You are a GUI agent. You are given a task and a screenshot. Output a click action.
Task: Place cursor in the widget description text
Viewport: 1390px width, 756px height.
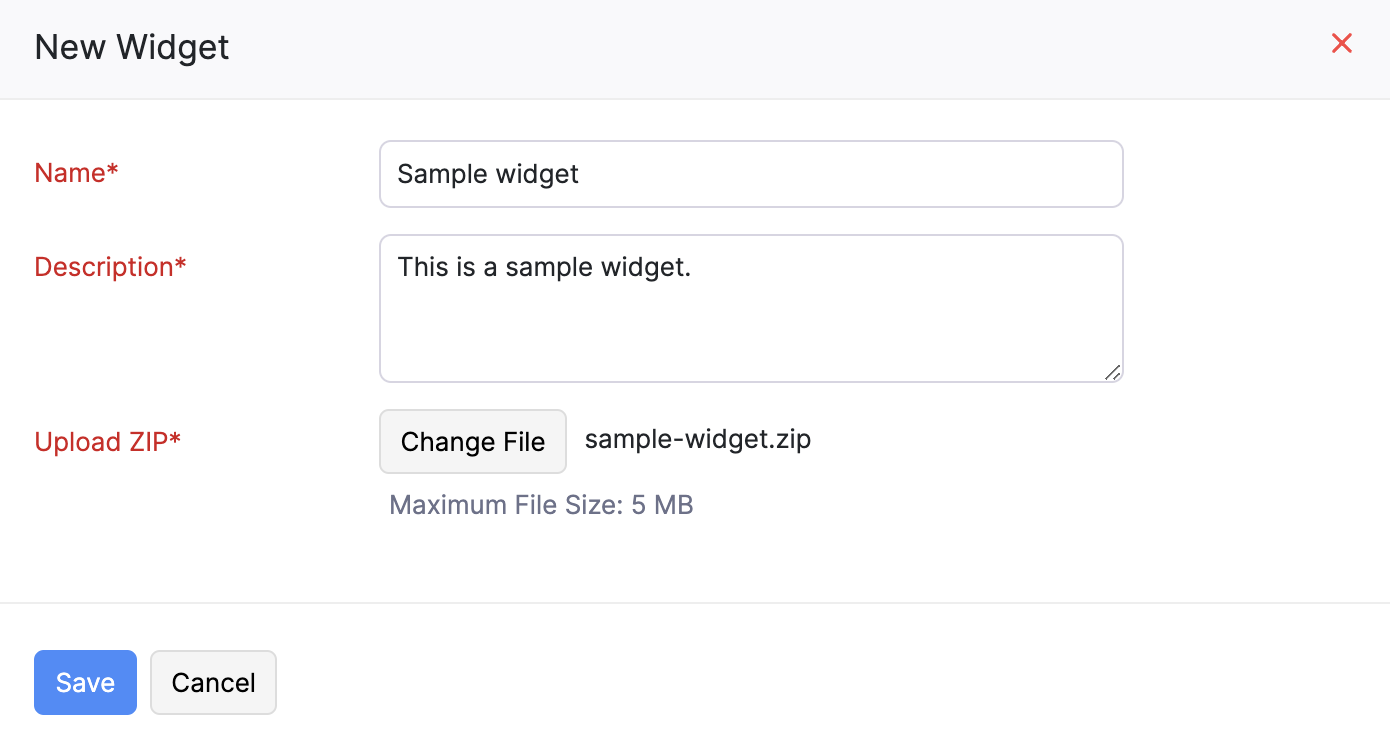click(544, 266)
